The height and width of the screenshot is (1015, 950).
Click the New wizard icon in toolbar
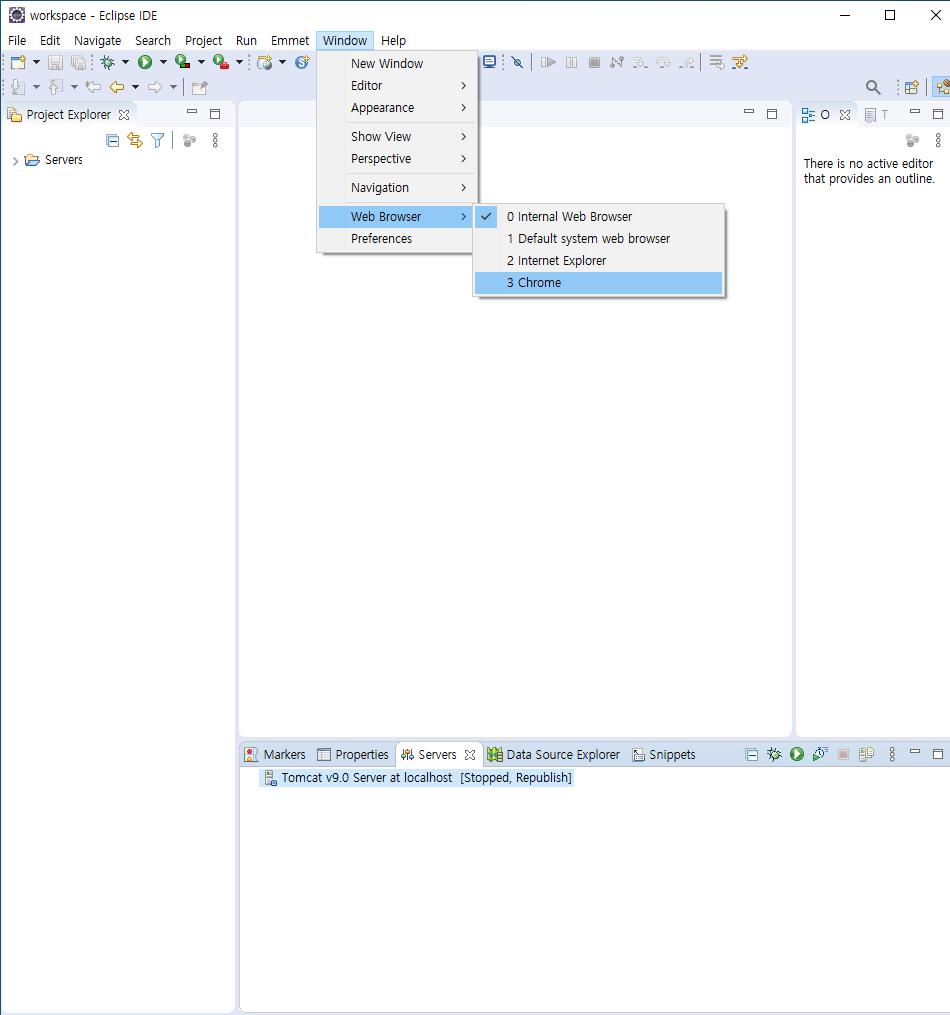pos(18,62)
